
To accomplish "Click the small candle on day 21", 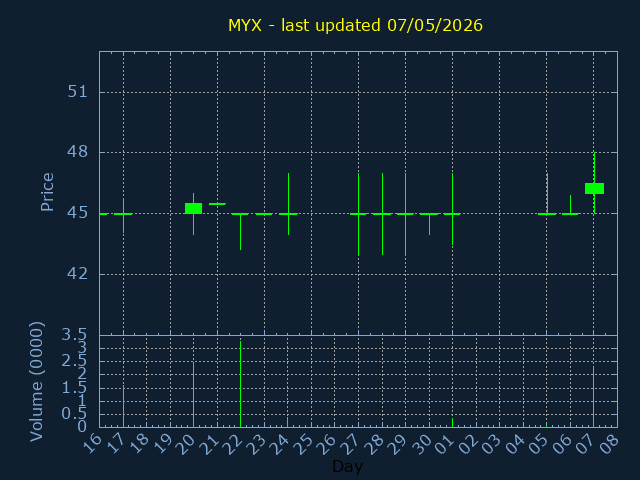I will [217, 204].
